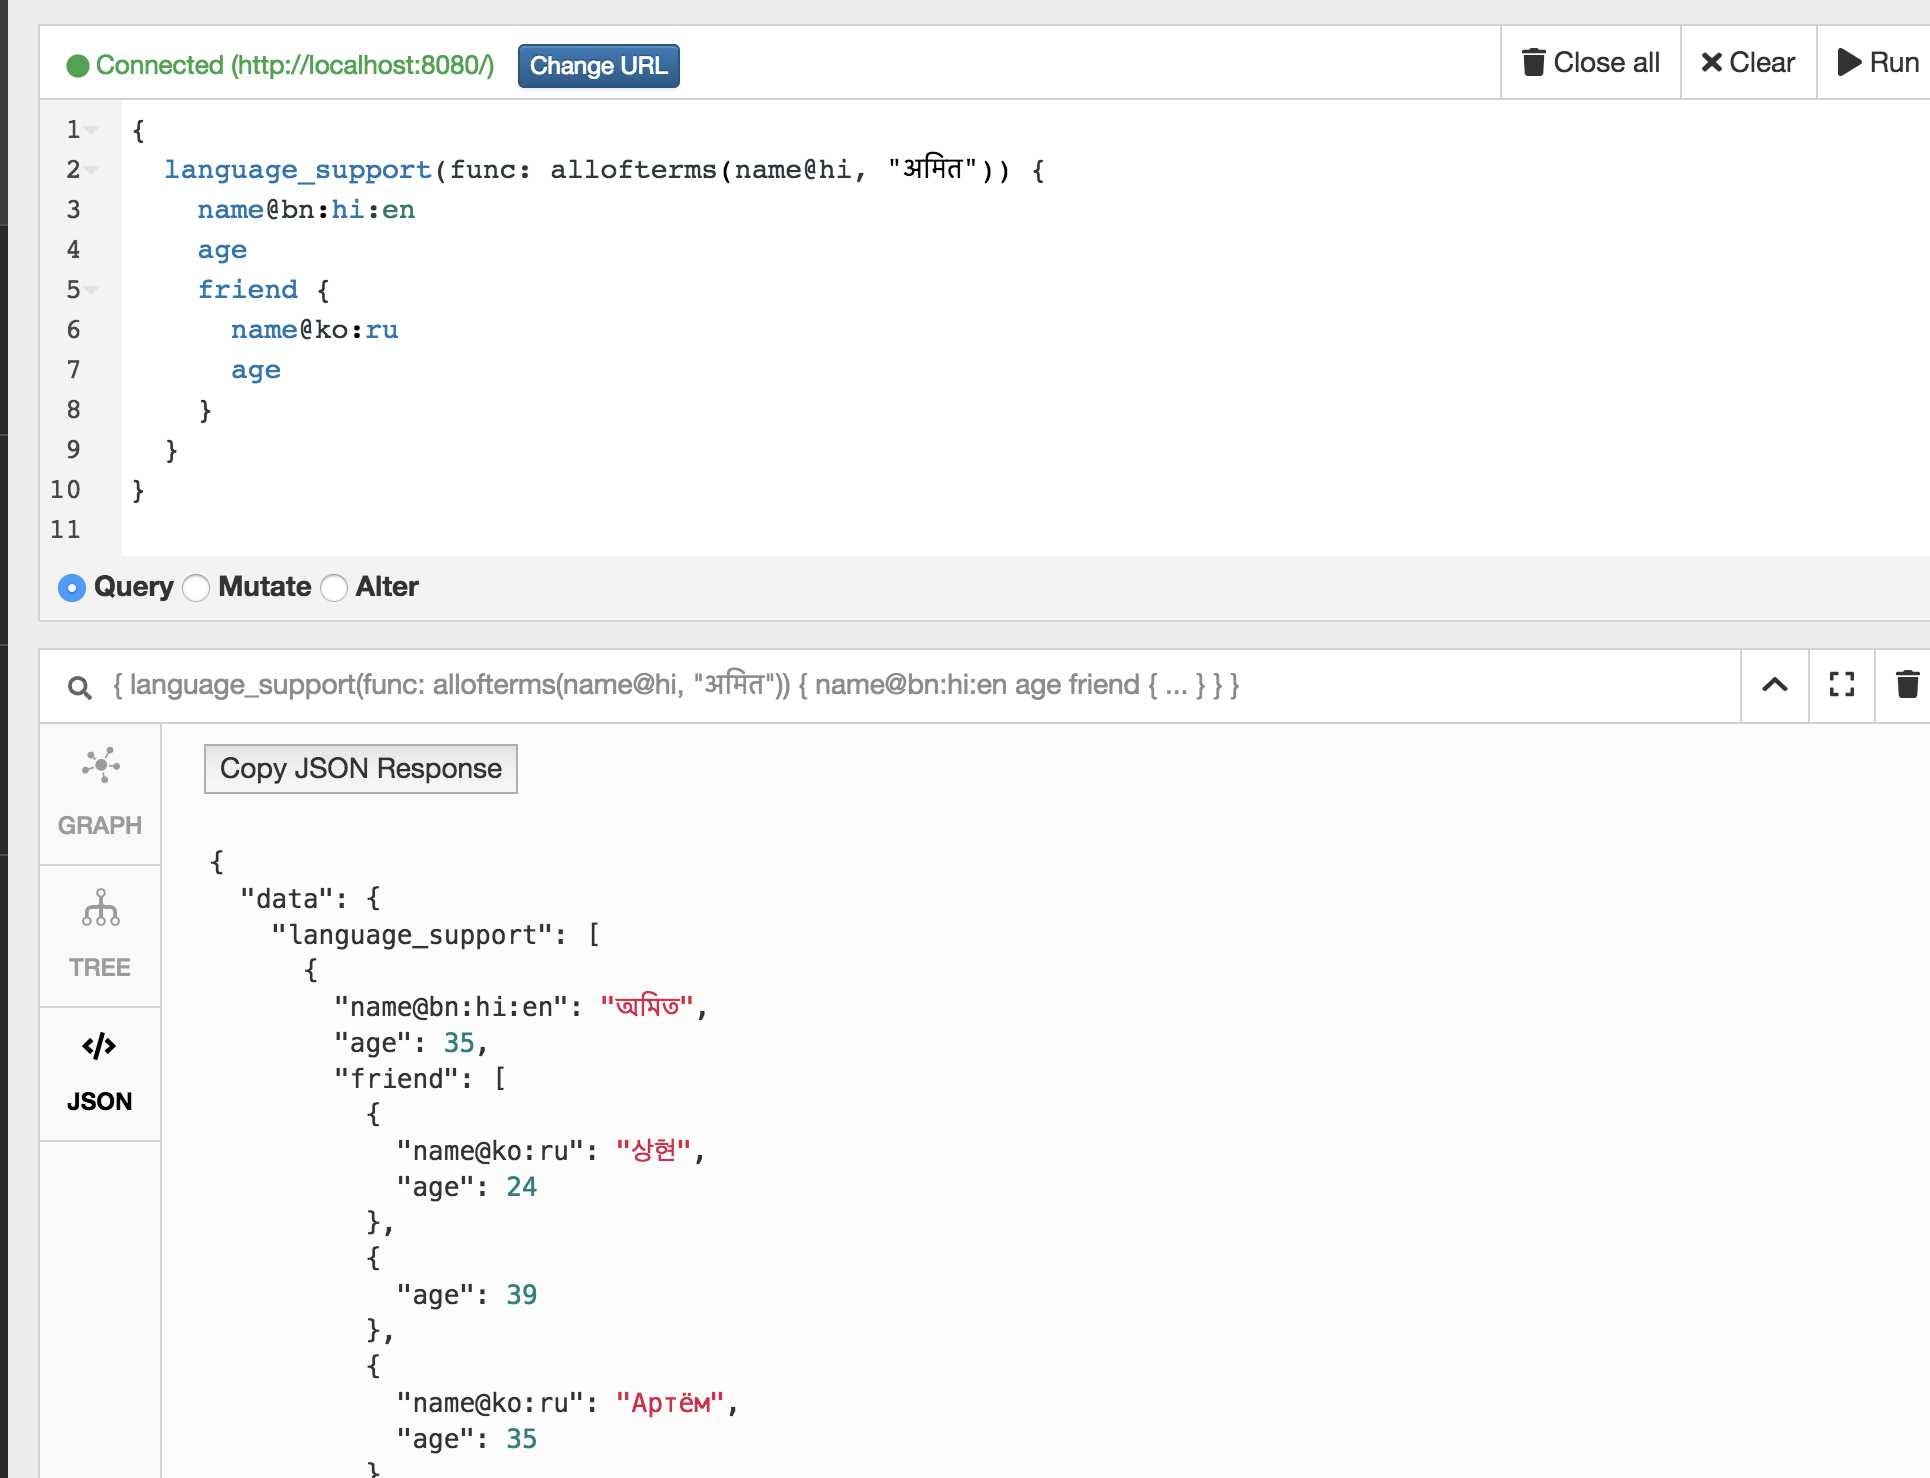The width and height of the screenshot is (1930, 1478).
Task: Select the Alter radio option
Action: click(334, 588)
